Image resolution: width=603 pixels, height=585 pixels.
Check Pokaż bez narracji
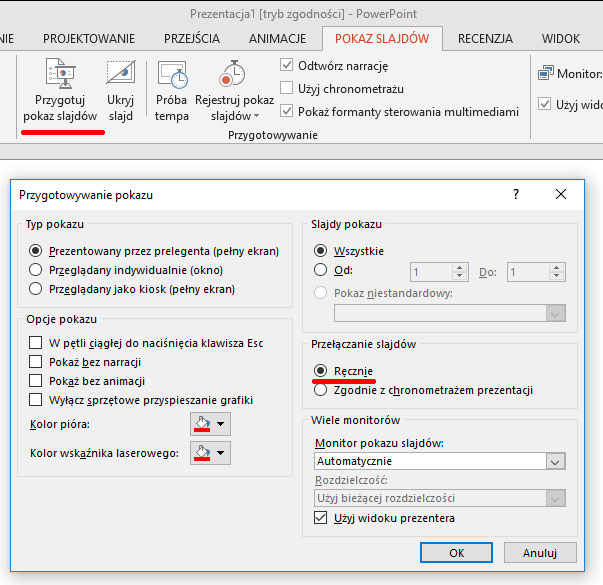35,362
